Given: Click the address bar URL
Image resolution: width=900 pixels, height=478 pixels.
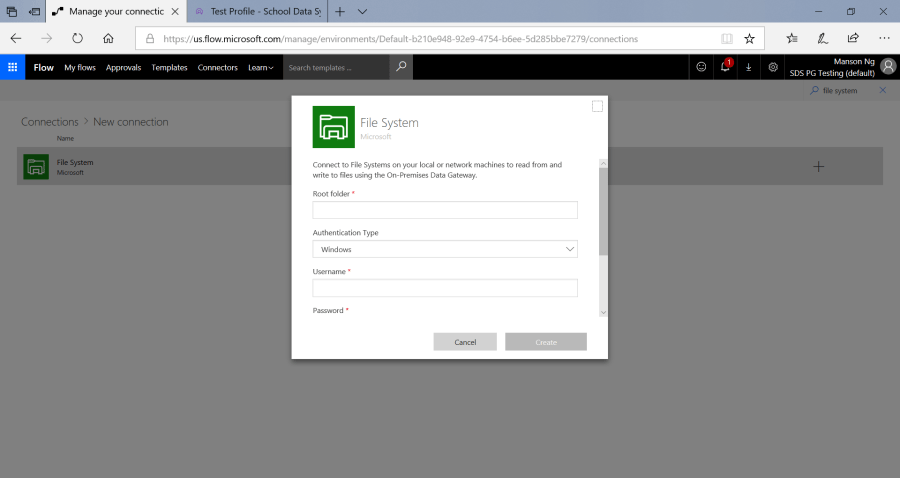Looking at the screenshot, I should tap(400, 38).
